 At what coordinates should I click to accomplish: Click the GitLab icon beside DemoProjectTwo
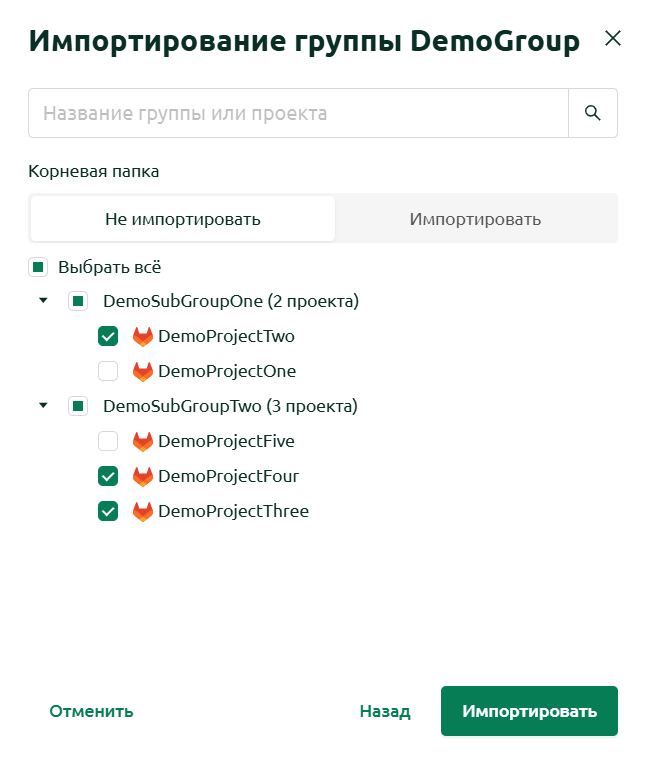142,336
